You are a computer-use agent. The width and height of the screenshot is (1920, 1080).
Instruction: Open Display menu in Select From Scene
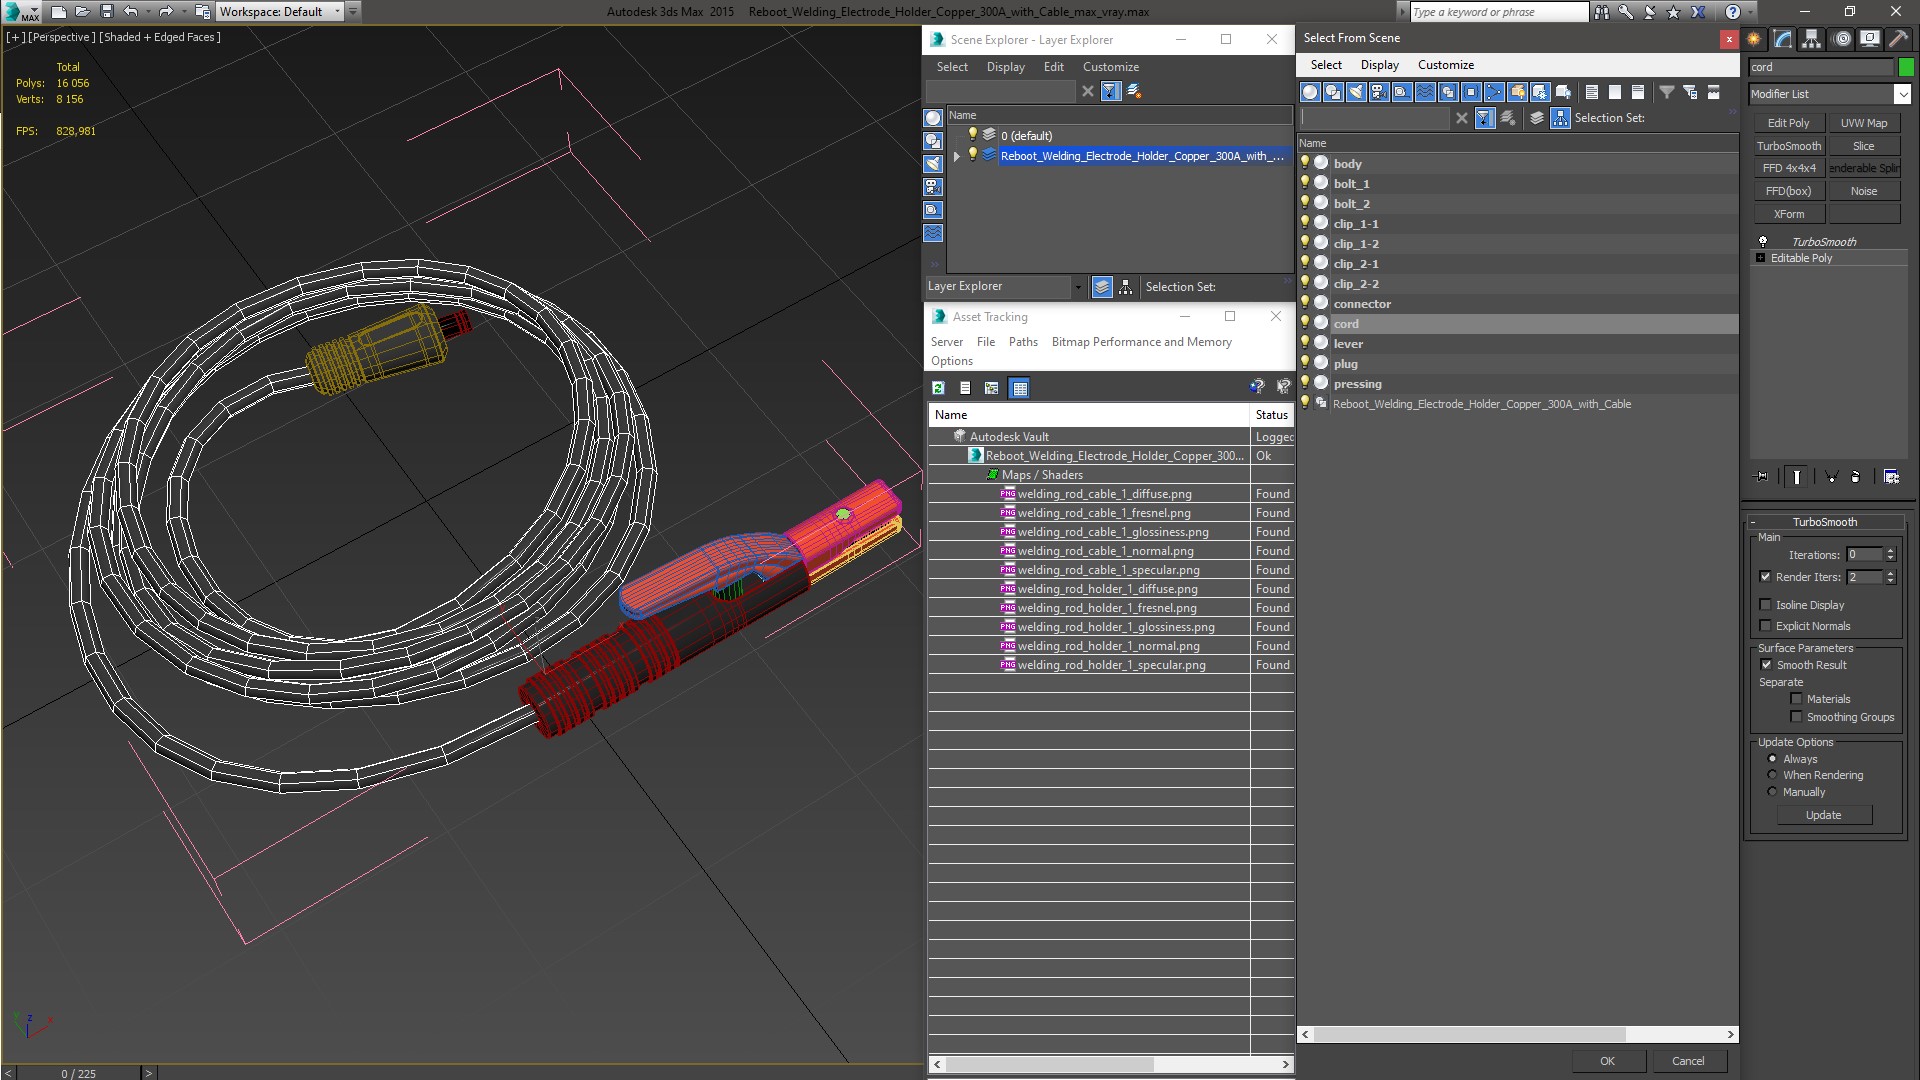(x=1379, y=65)
